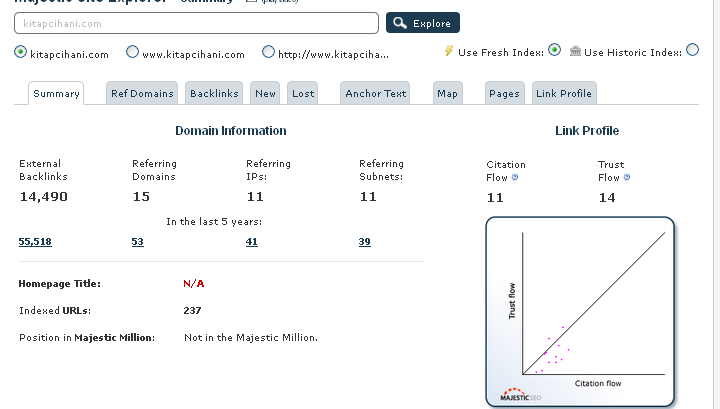Screen dimensions: 720x409
Task: Enable the Use Fresh Index radio
Action: point(555,50)
